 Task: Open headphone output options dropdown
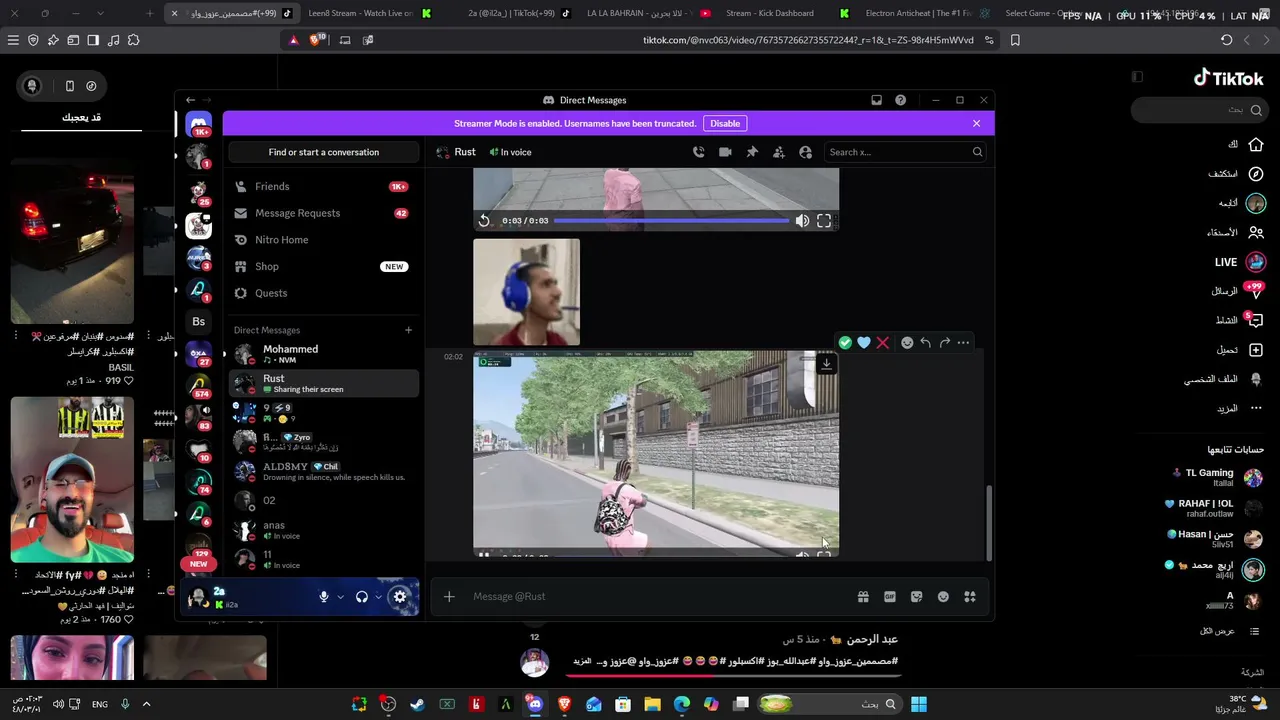click(378, 597)
